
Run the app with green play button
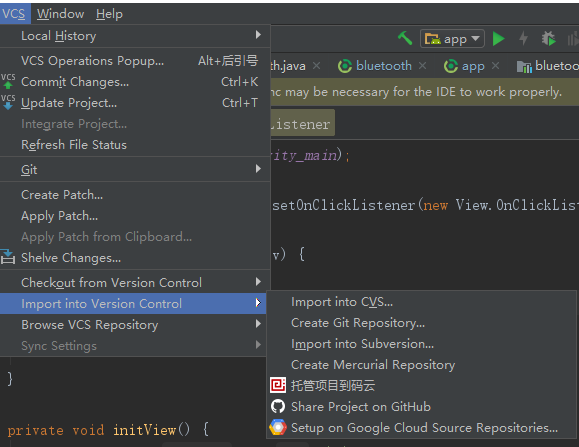coord(499,38)
